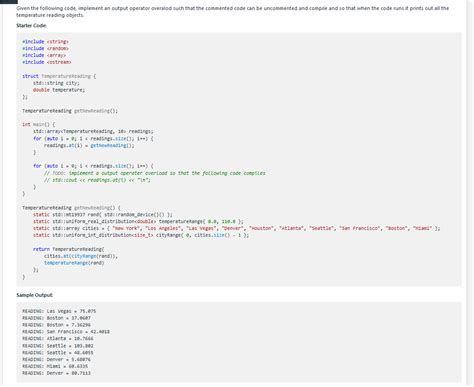The height and width of the screenshot is (387, 474).
Task: Click the 'Sample Output' heading
Action: click(34, 295)
